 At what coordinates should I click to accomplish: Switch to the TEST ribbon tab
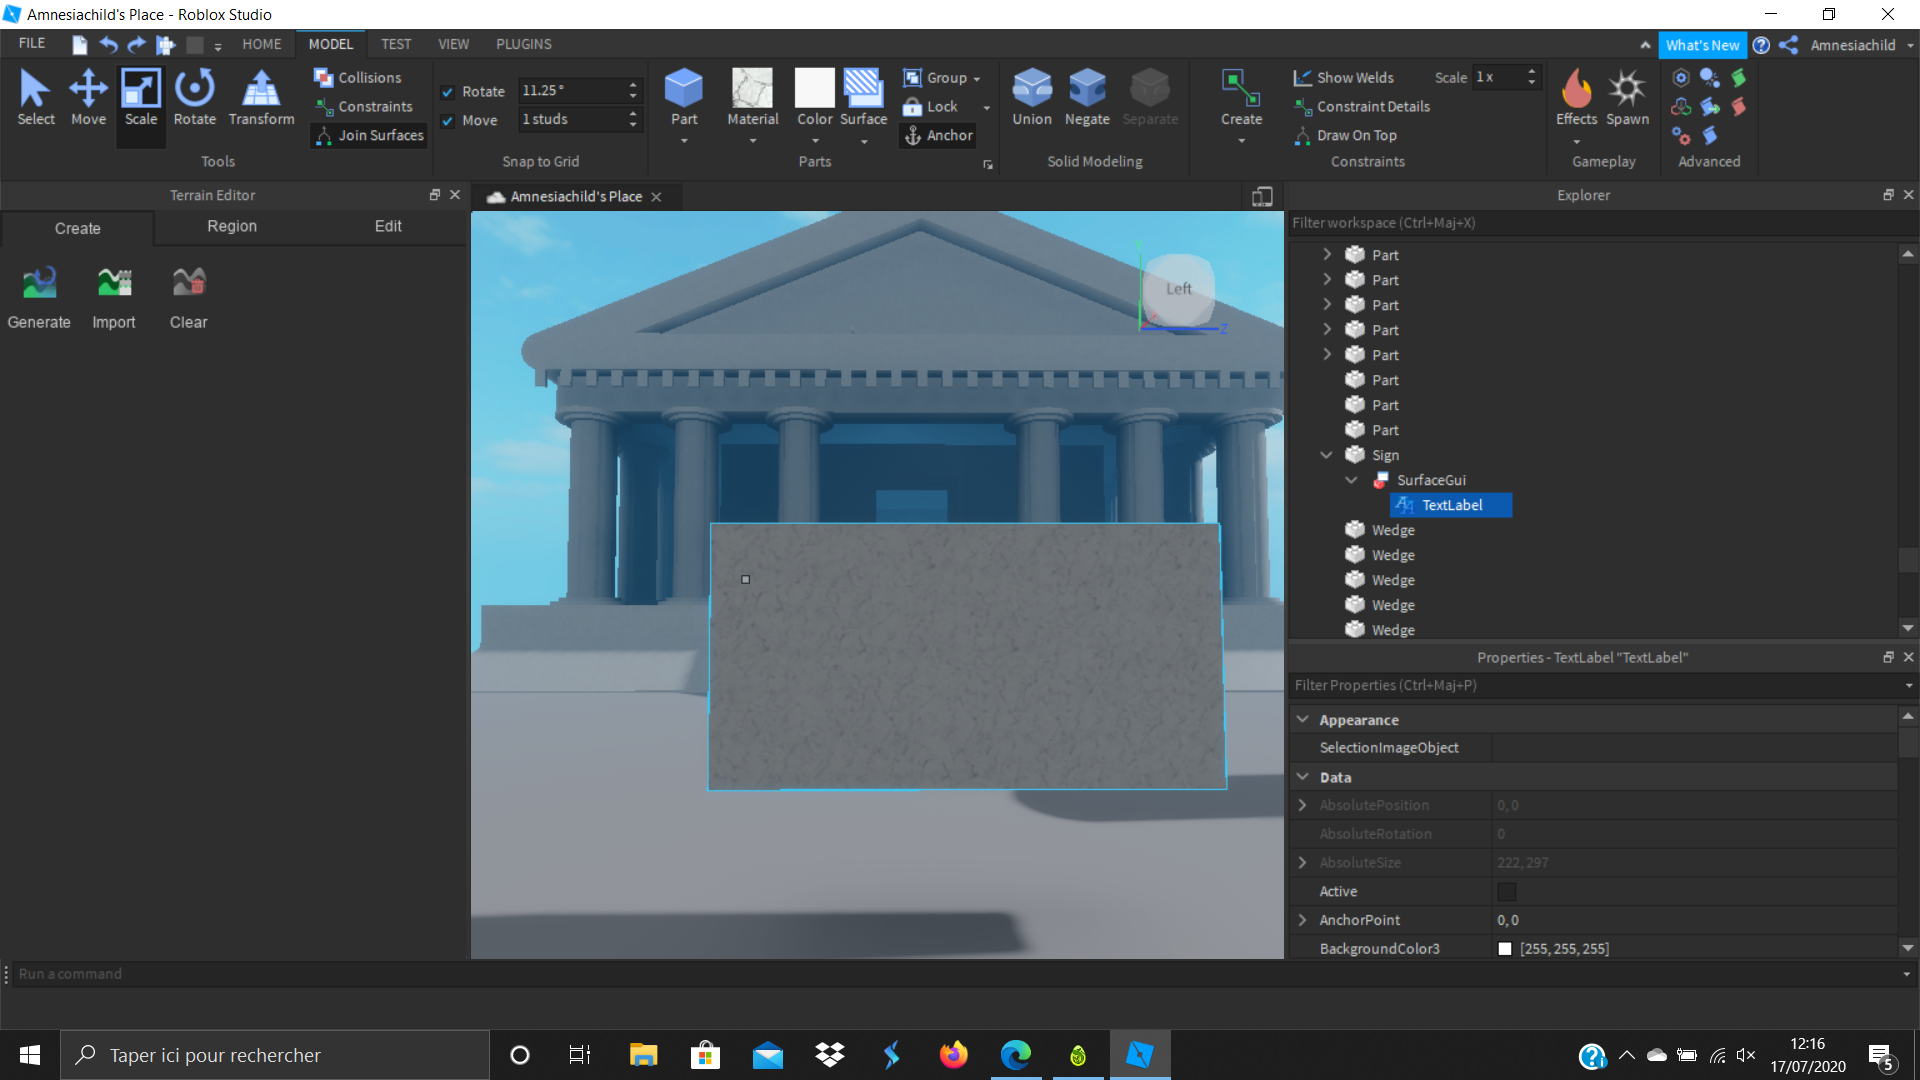[396, 44]
